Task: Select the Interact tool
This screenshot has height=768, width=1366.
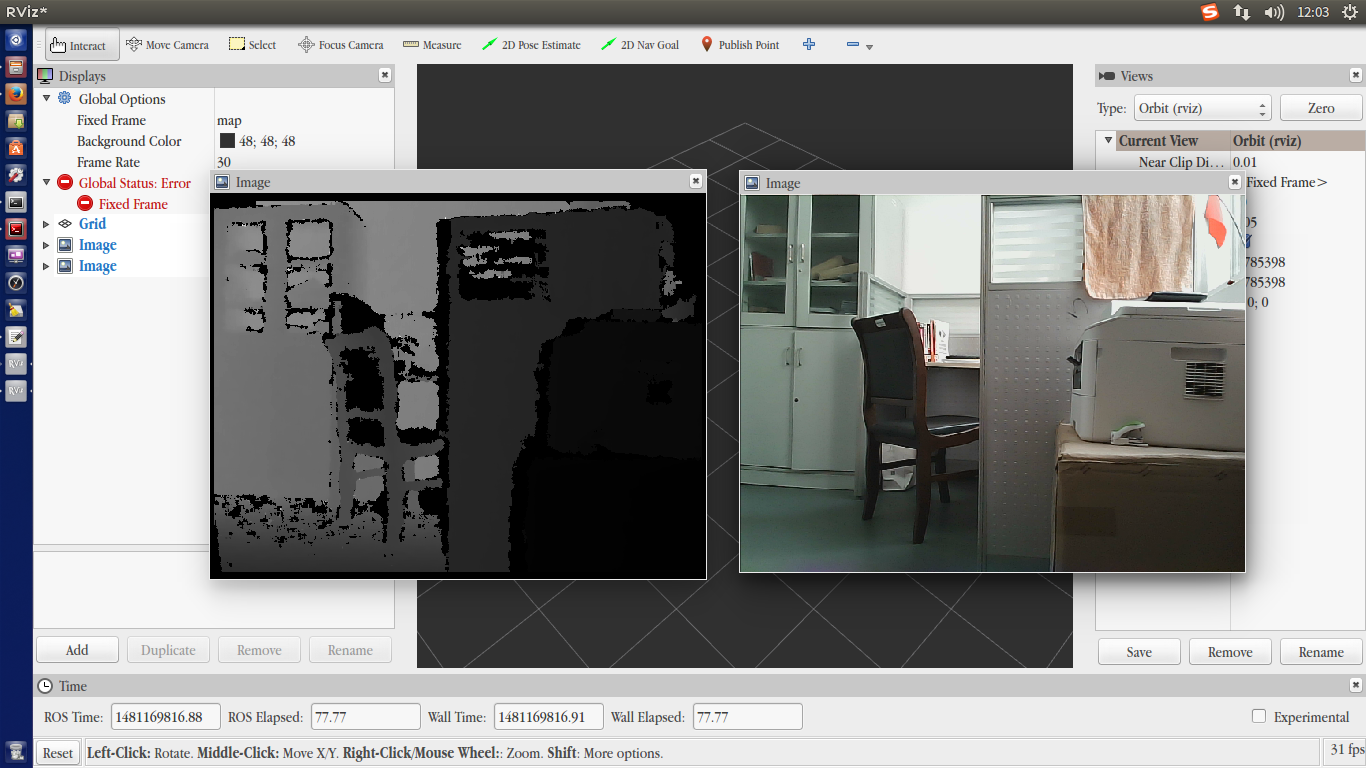Action: [x=82, y=45]
